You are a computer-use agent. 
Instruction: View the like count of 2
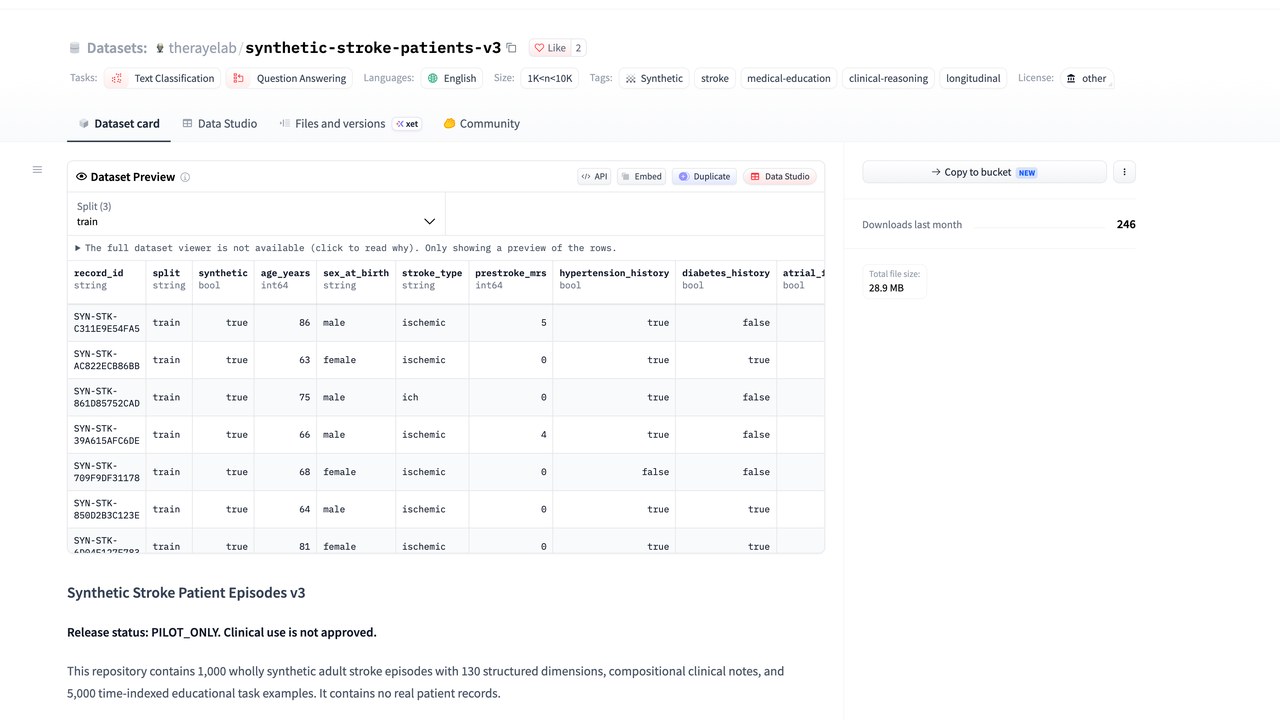(578, 48)
